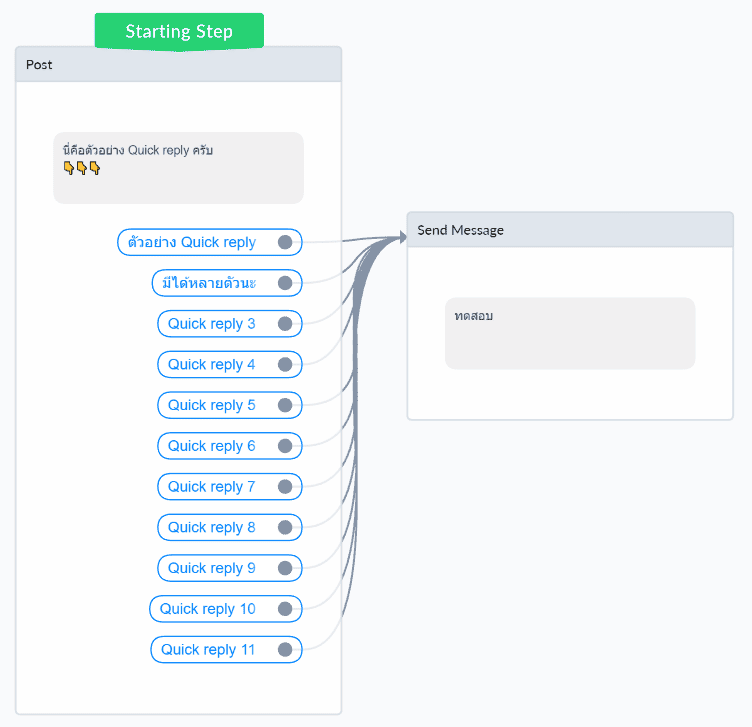This screenshot has width=752, height=727.
Task: Click the connector dot on มีได้หลายตัวนะ
Action: 285,283
